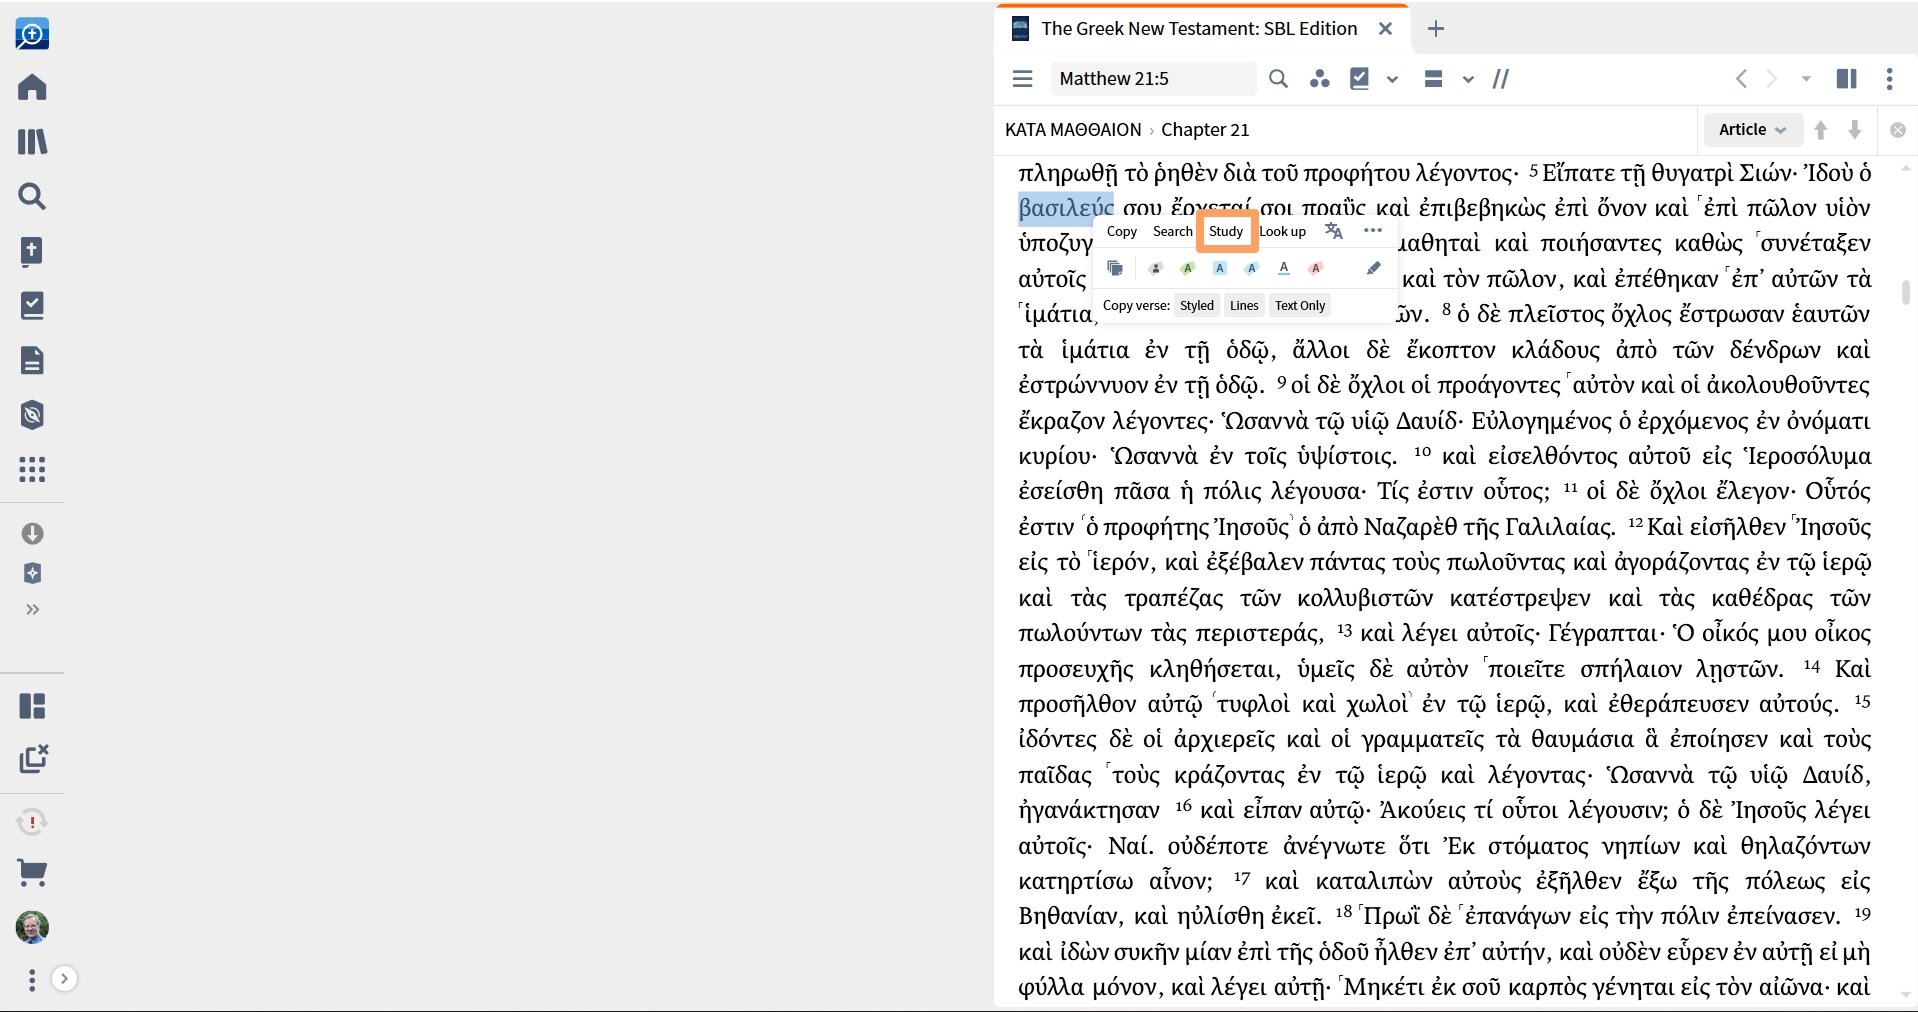
Task: Expand sidebar shortcuts with double chevron
Action: pyautogui.click(x=32, y=609)
